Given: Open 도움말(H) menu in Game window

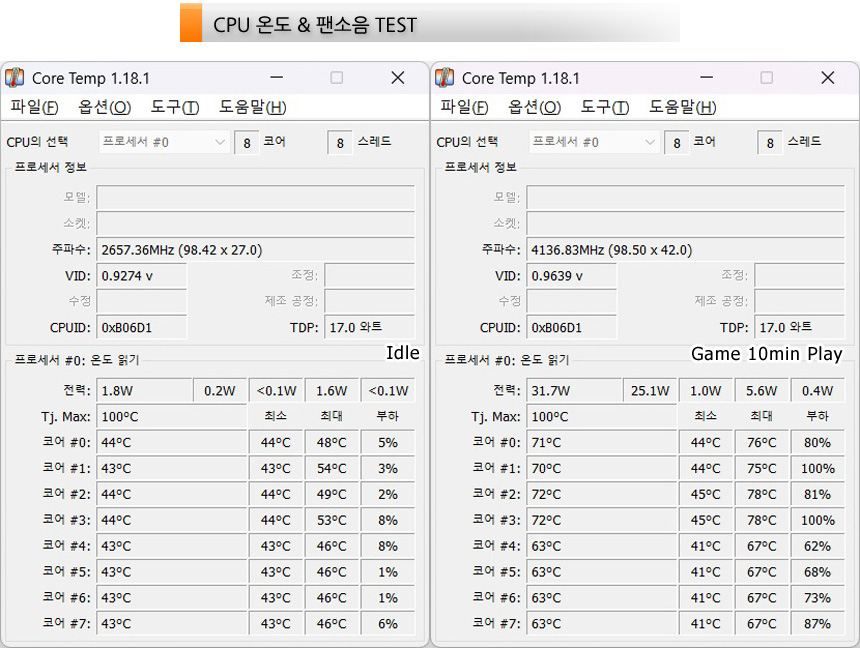Looking at the screenshot, I should click(x=683, y=107).
